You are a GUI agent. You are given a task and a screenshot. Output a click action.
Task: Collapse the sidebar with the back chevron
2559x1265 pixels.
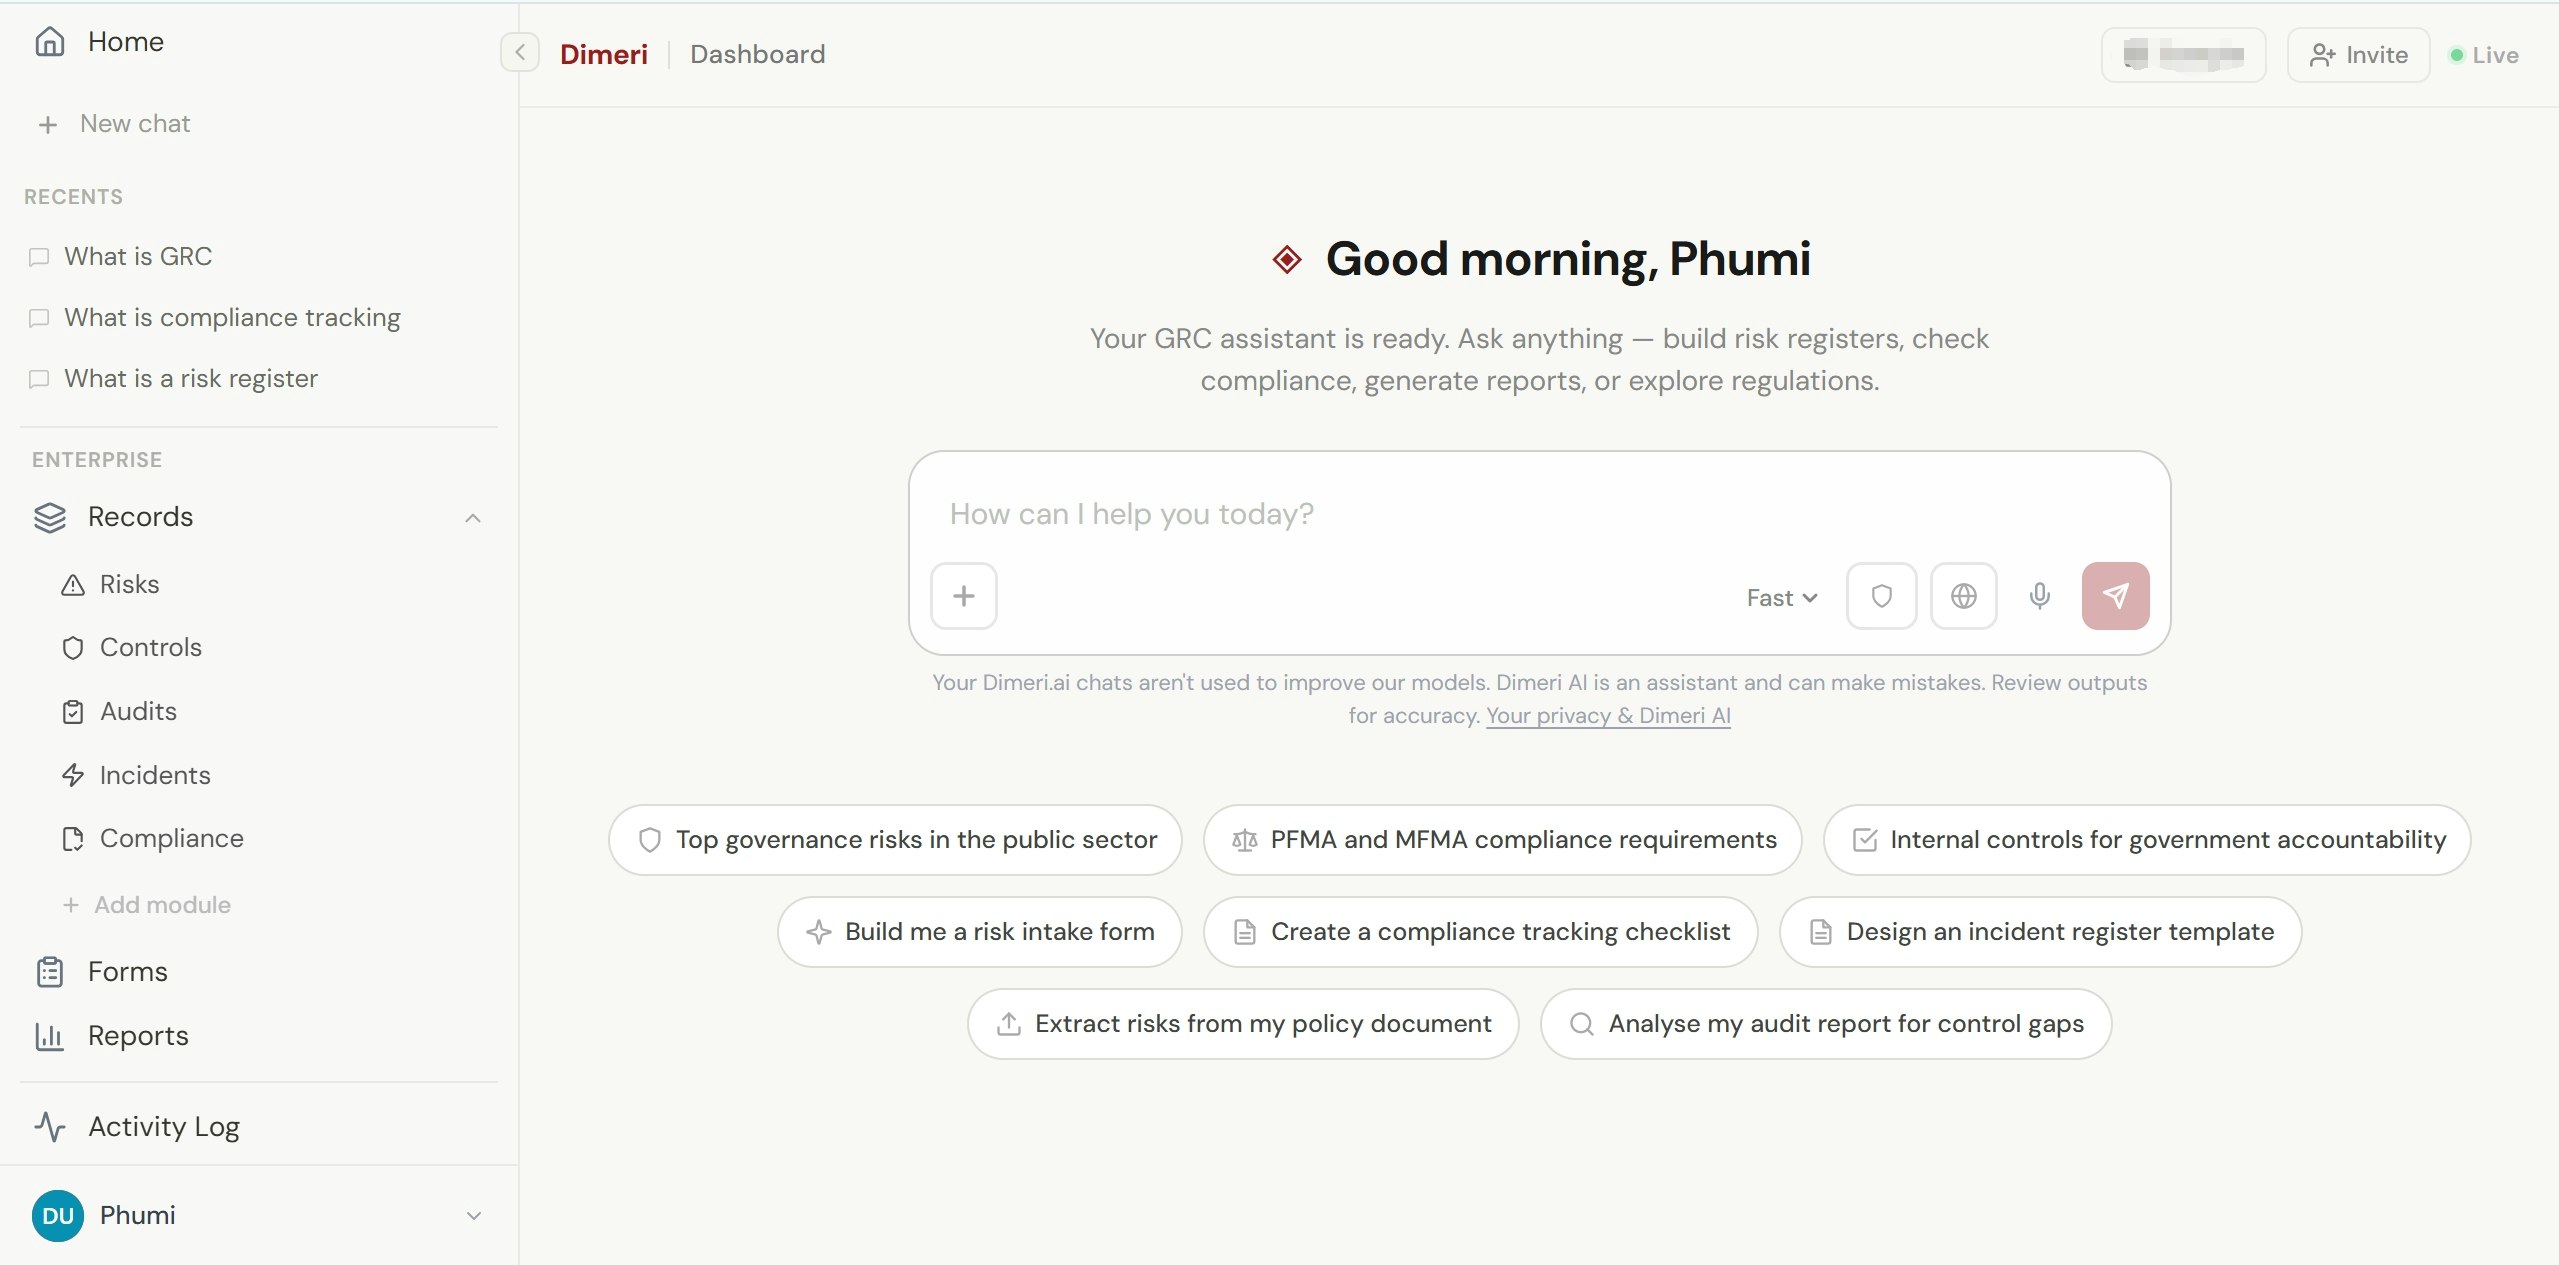(519, 52)
